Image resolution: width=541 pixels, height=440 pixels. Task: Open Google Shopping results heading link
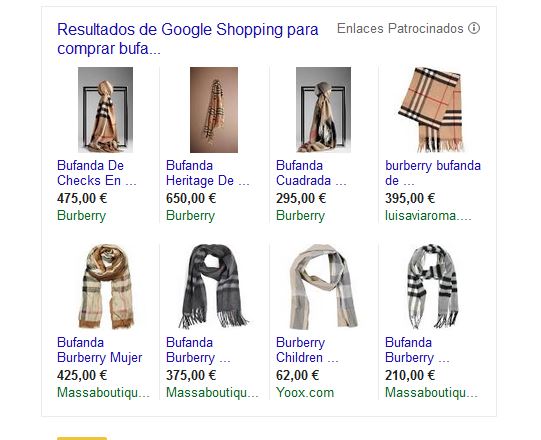pyautogui.click(x=188, y=39)
